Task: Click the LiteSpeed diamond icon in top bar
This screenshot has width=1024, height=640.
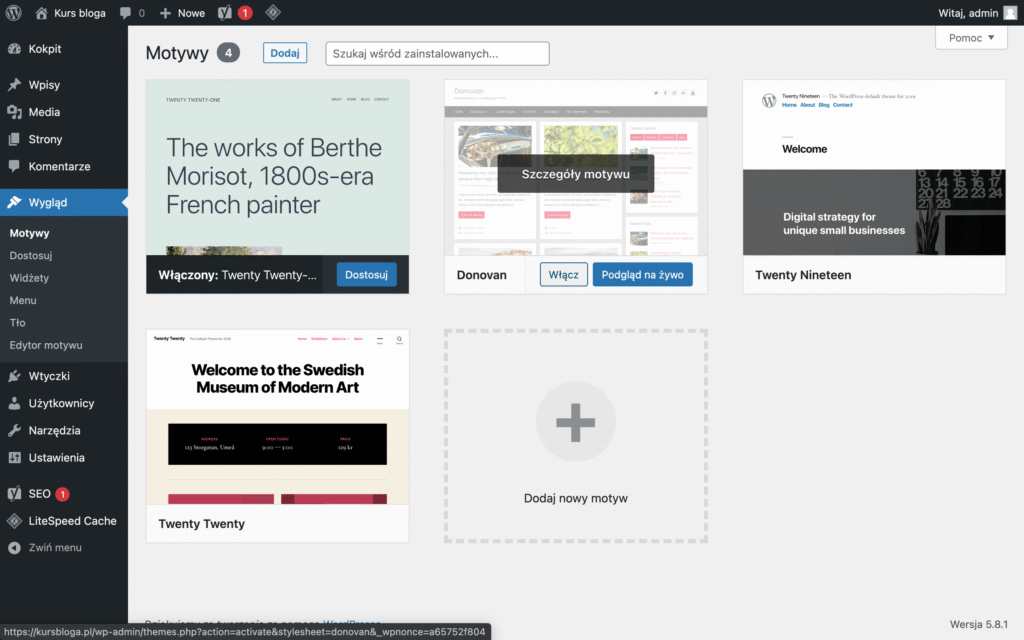Action: coord(272,13)
